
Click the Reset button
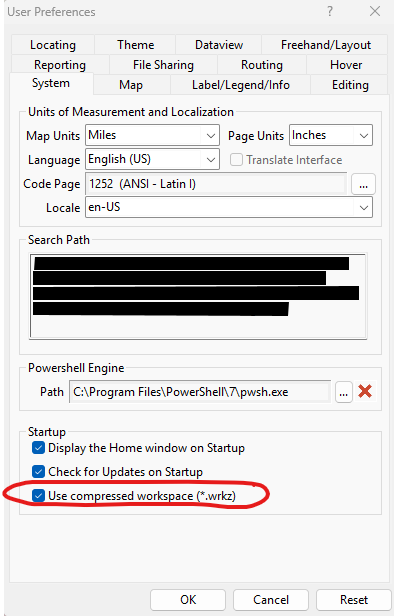pos(354,600)
